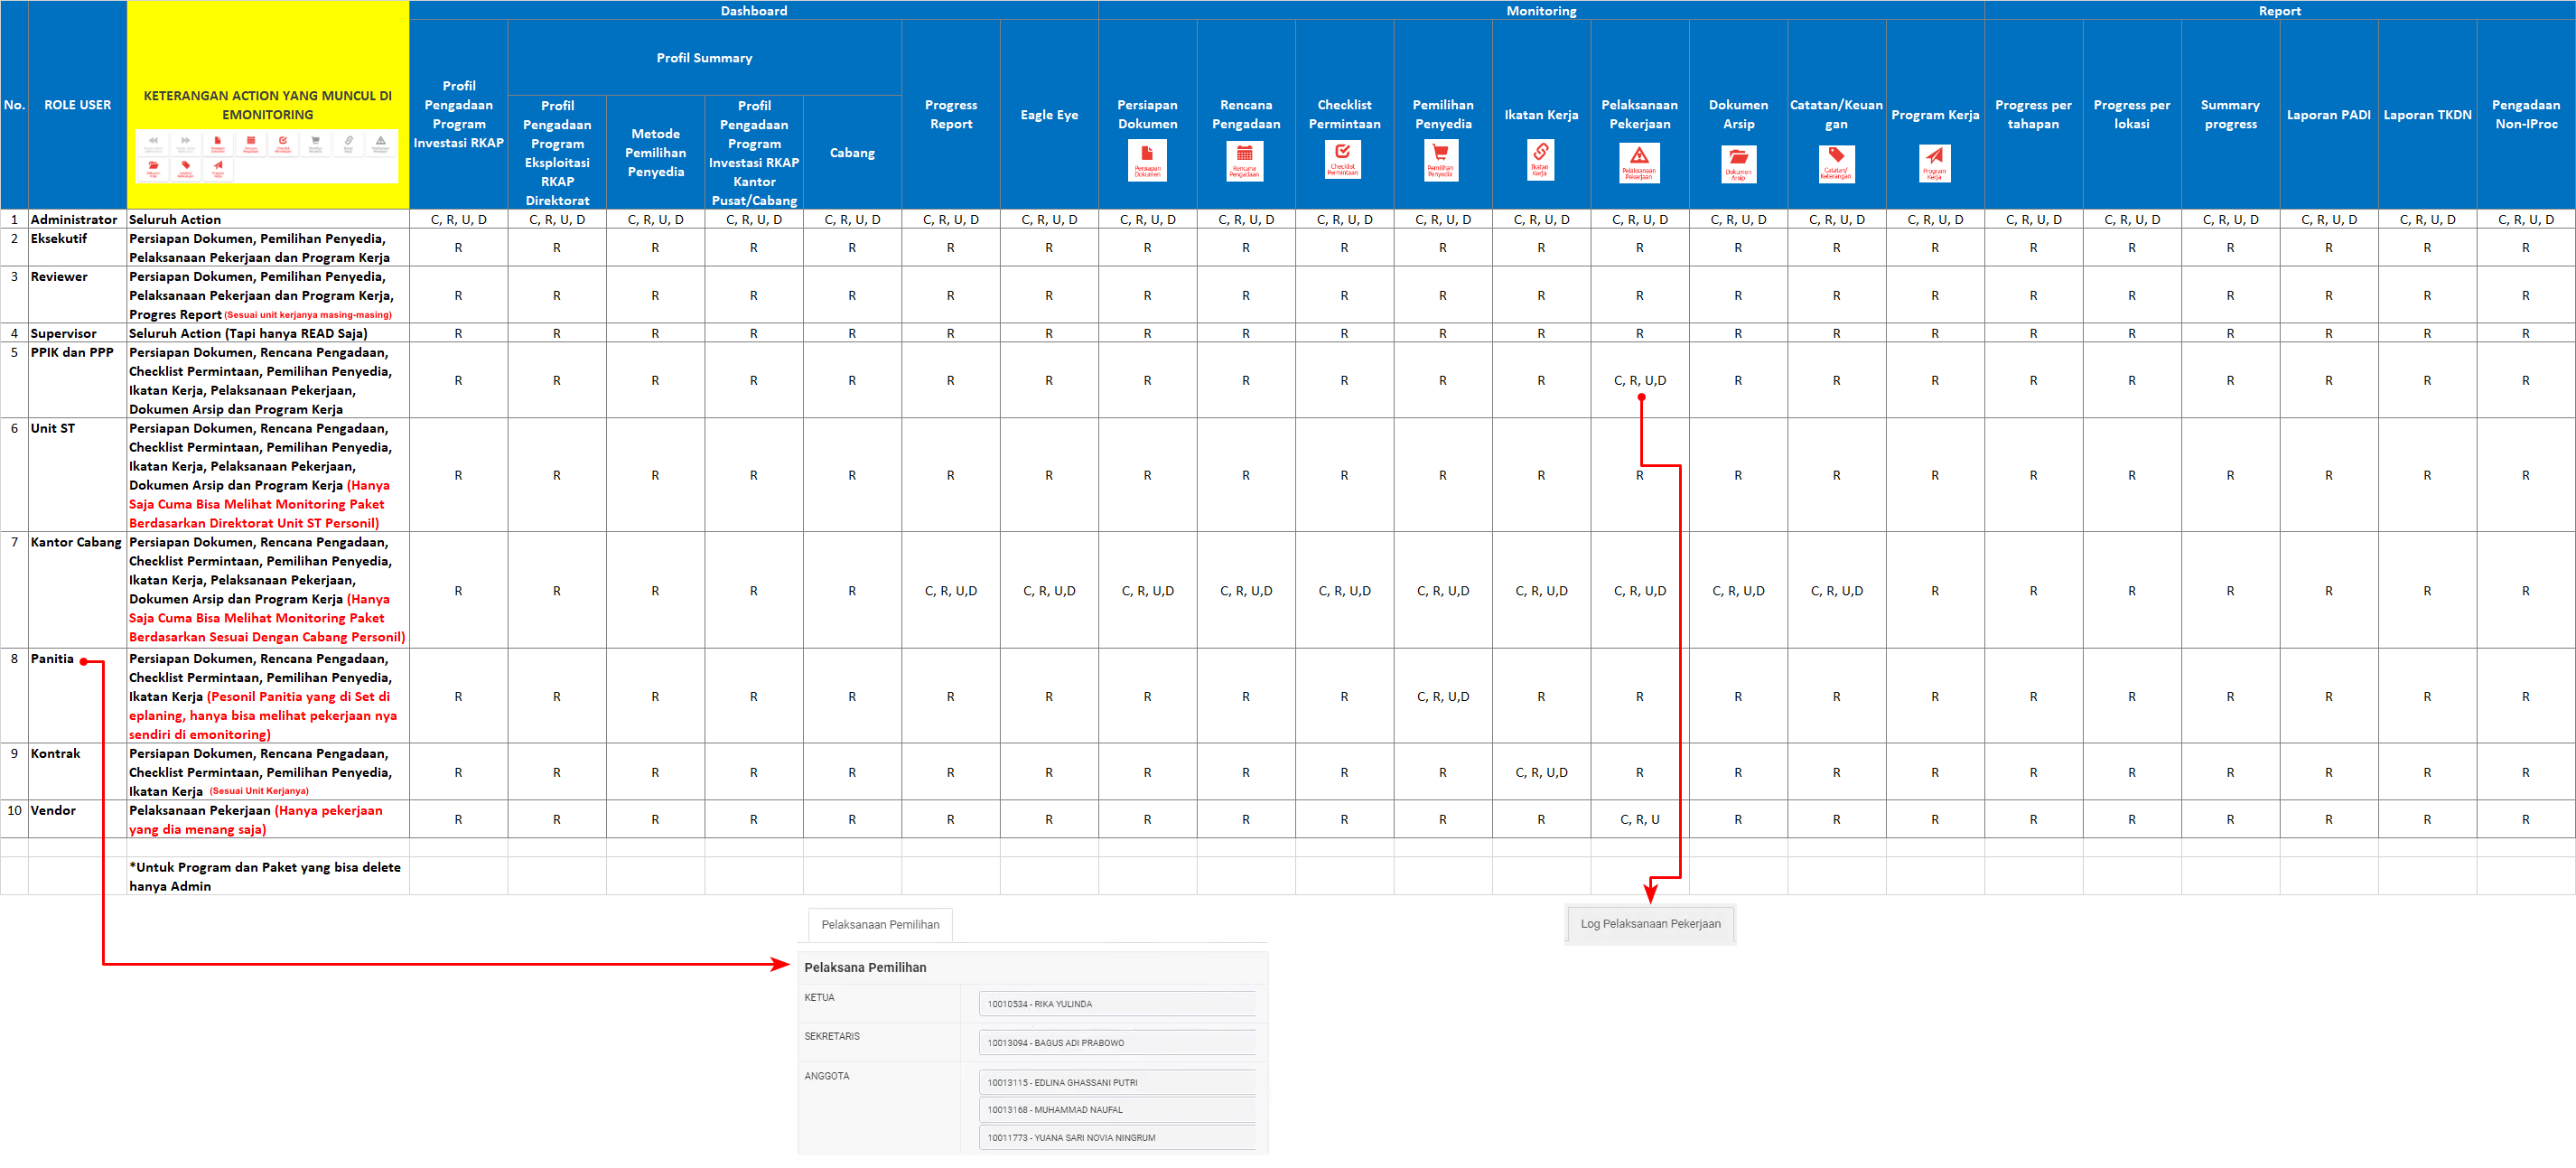
Task: Click the SEKRETARIS field BAGUS ADI PRABOWO
Action: click(x=1116, y=1042)
